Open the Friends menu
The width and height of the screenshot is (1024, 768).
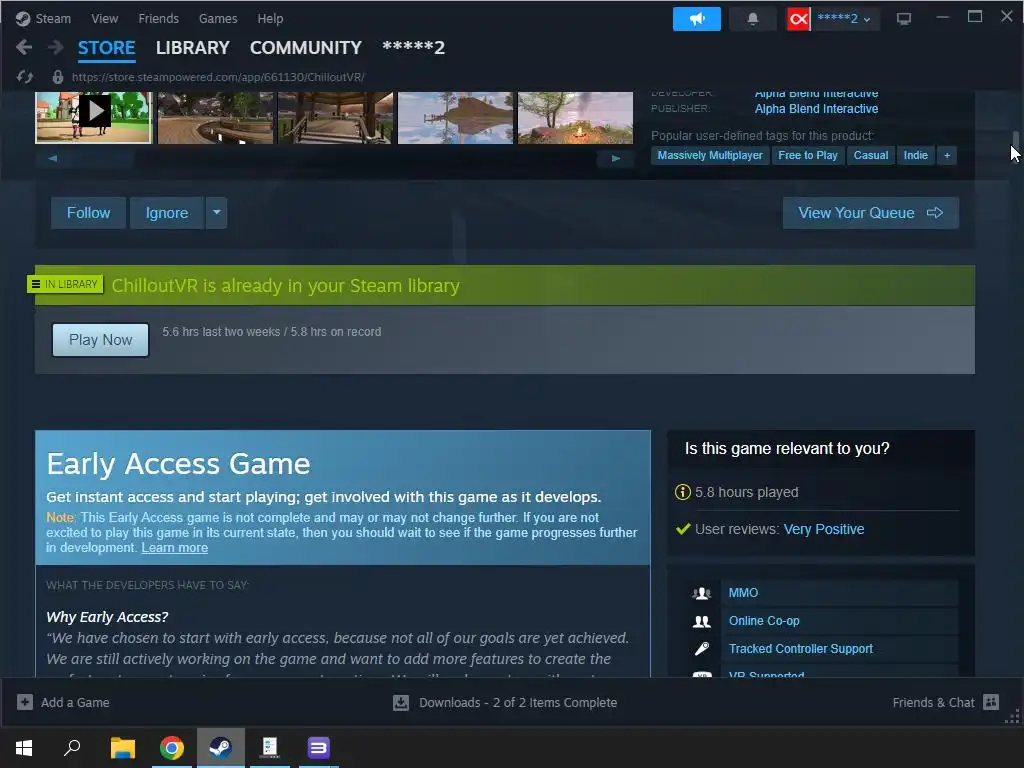(158, 19)
